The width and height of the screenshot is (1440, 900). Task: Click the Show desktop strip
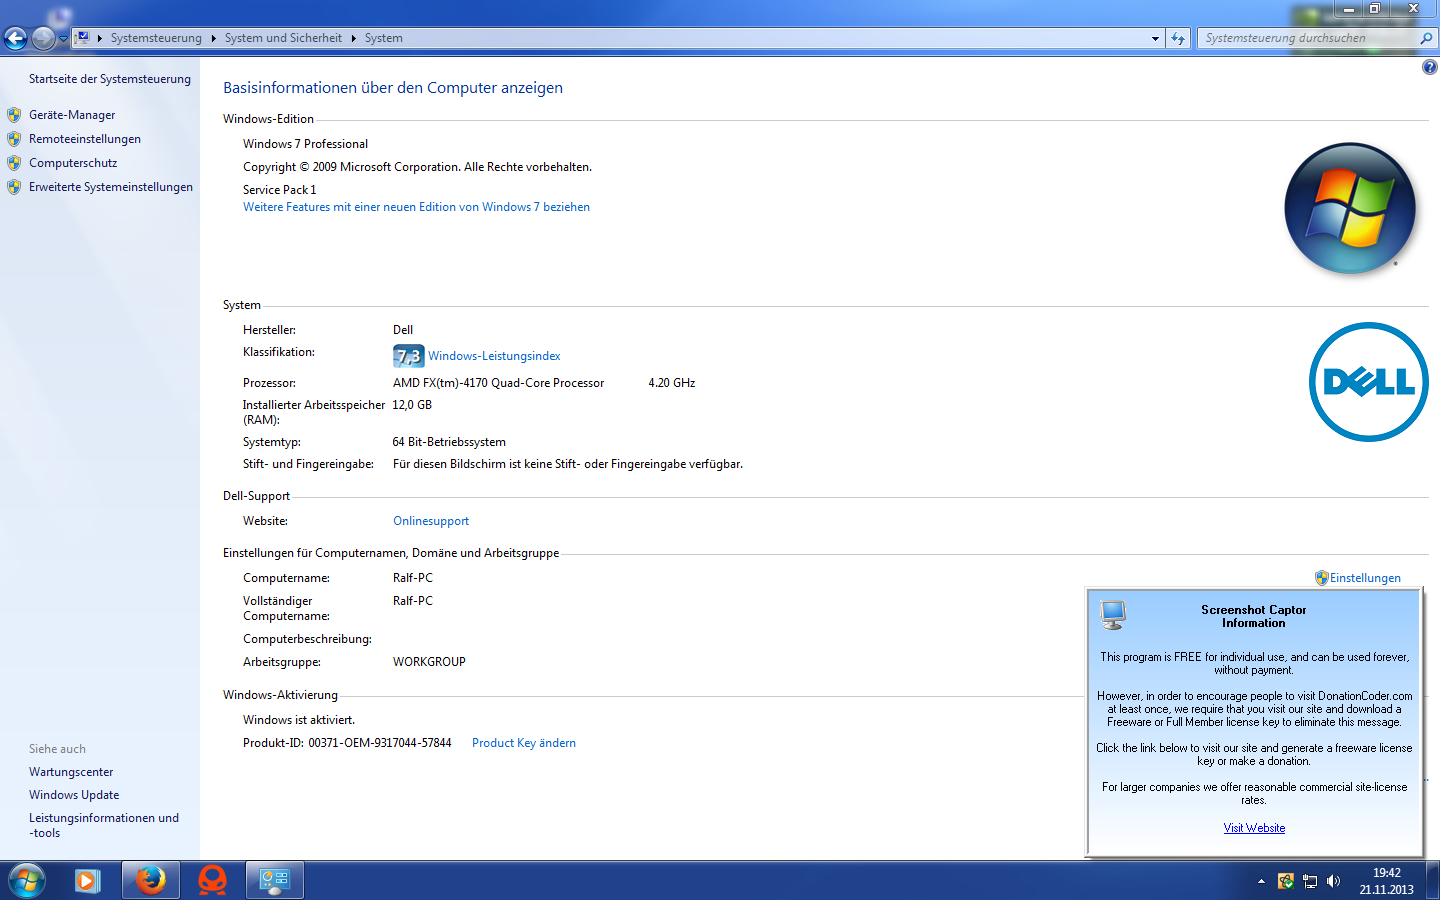point(1432,881)
